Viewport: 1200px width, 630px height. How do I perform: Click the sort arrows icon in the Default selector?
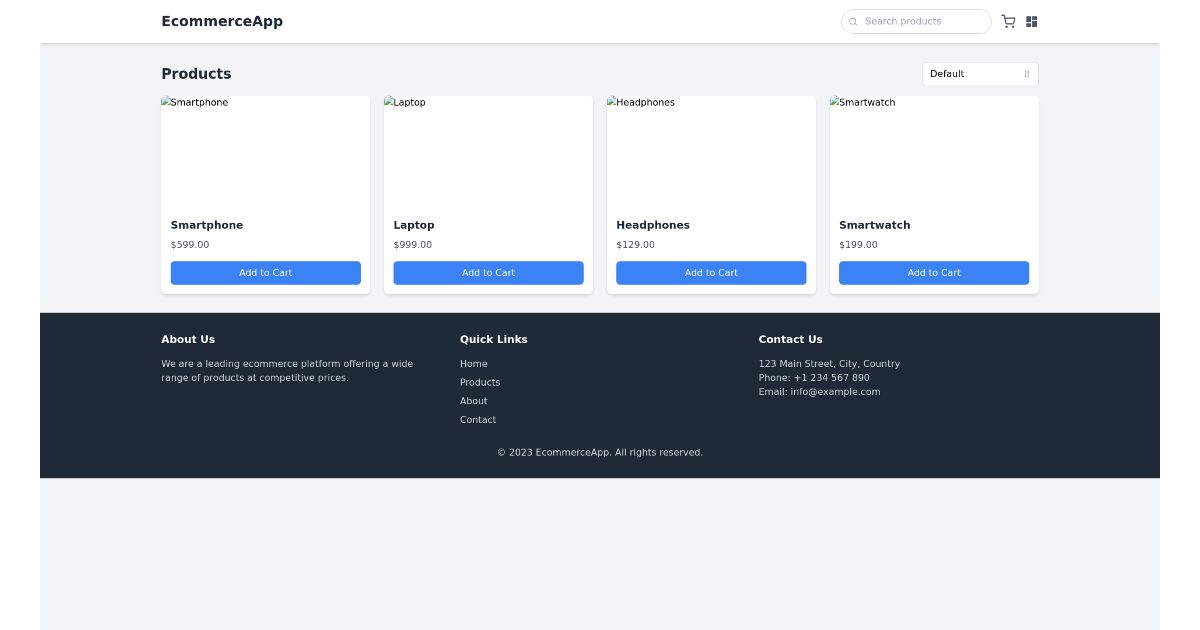(x=1026, y=73)
